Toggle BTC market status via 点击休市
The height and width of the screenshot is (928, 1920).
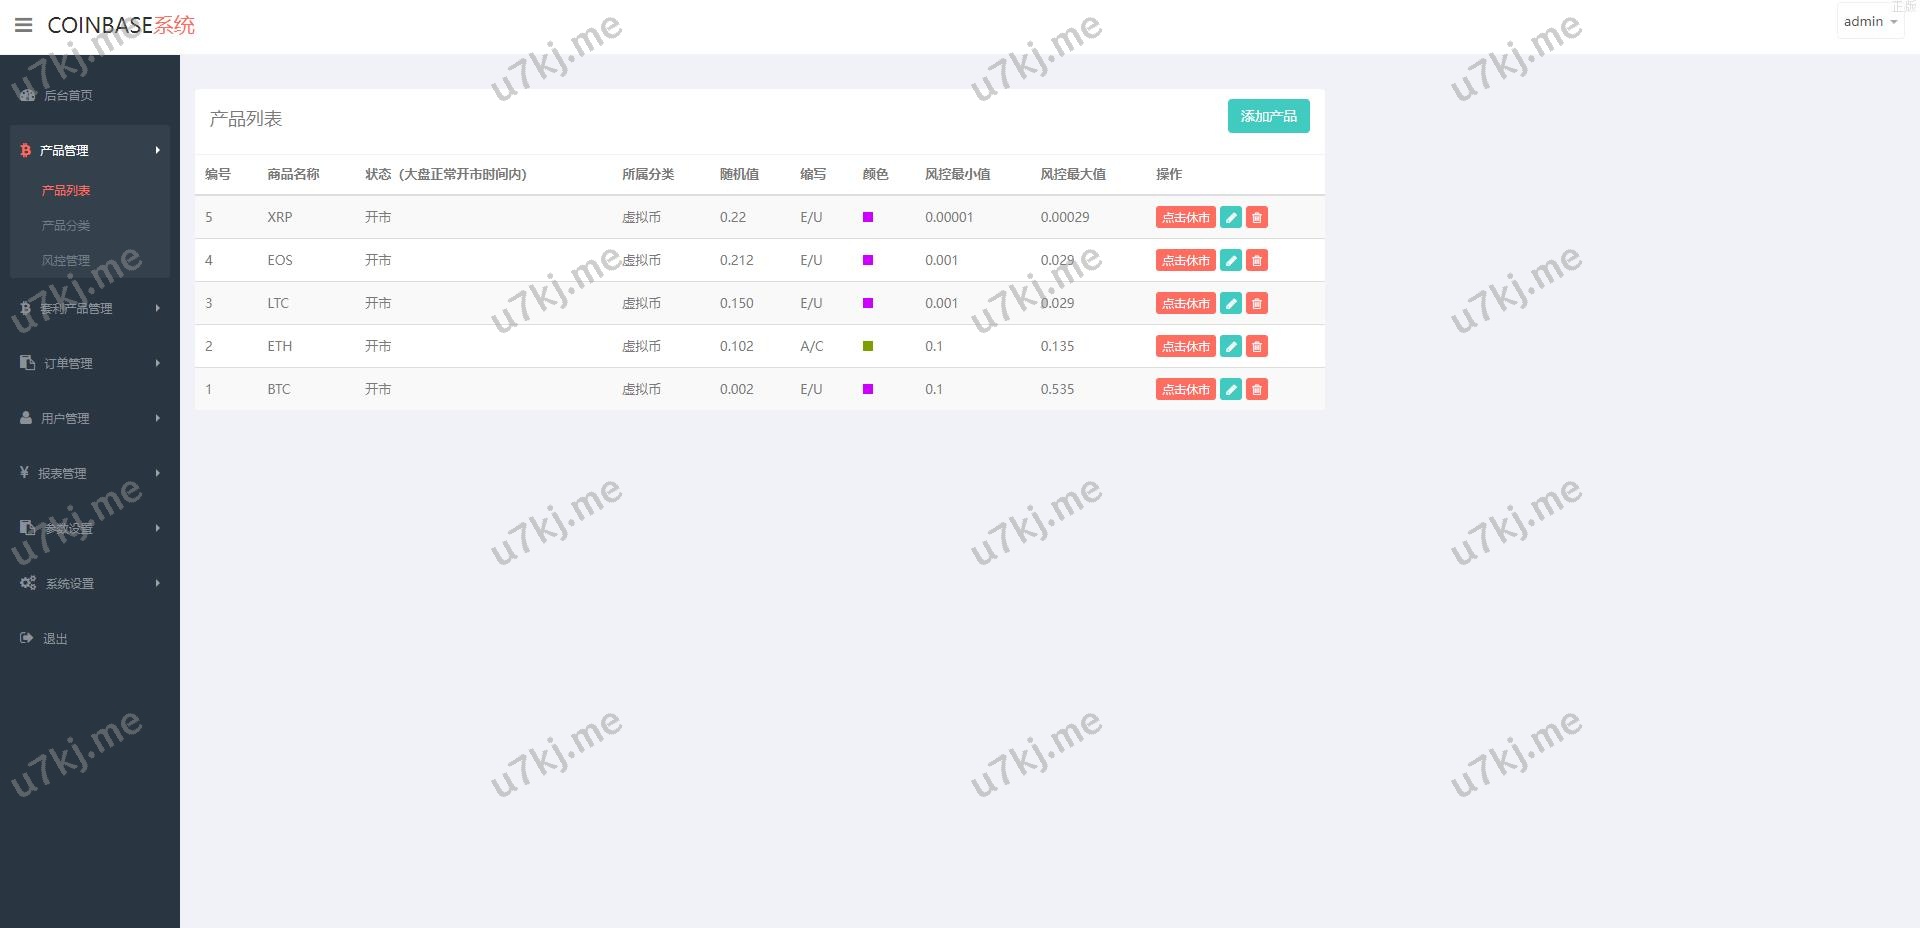(x=1185, y=389)
